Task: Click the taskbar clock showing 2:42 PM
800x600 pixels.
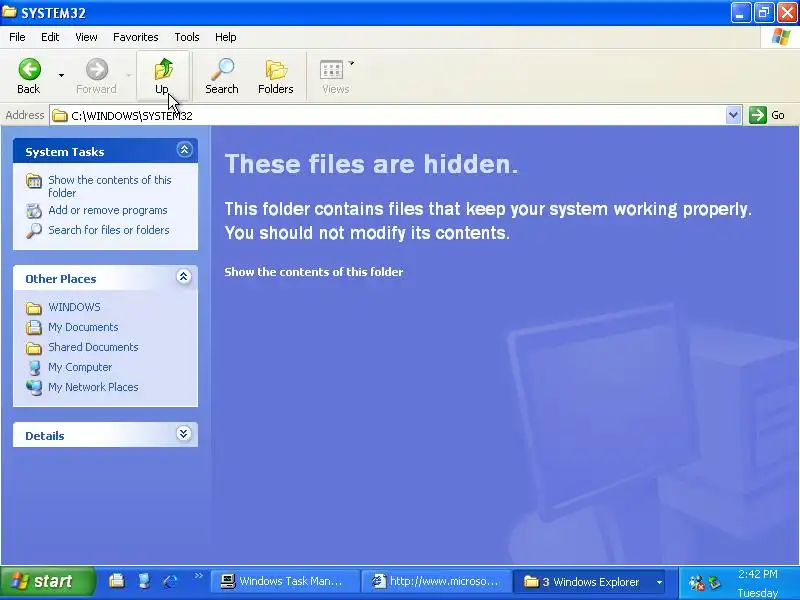Action: [758, 574]
